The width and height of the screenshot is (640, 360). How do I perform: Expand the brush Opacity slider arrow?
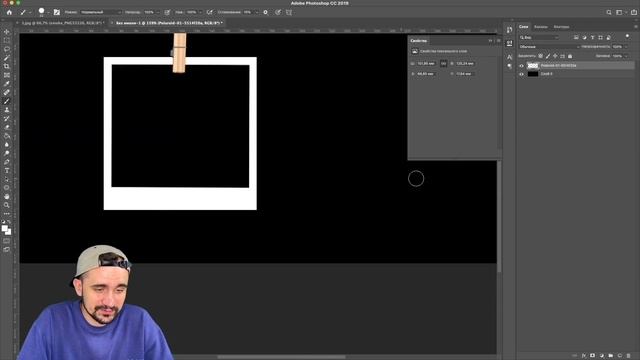(x=158, y=13)
